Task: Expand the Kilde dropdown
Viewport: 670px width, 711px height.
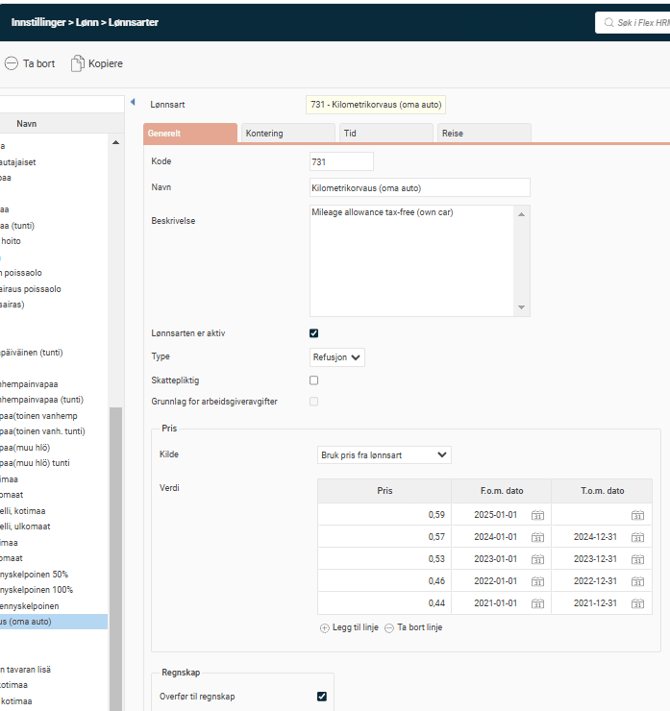Action: [x=383, y=455]
